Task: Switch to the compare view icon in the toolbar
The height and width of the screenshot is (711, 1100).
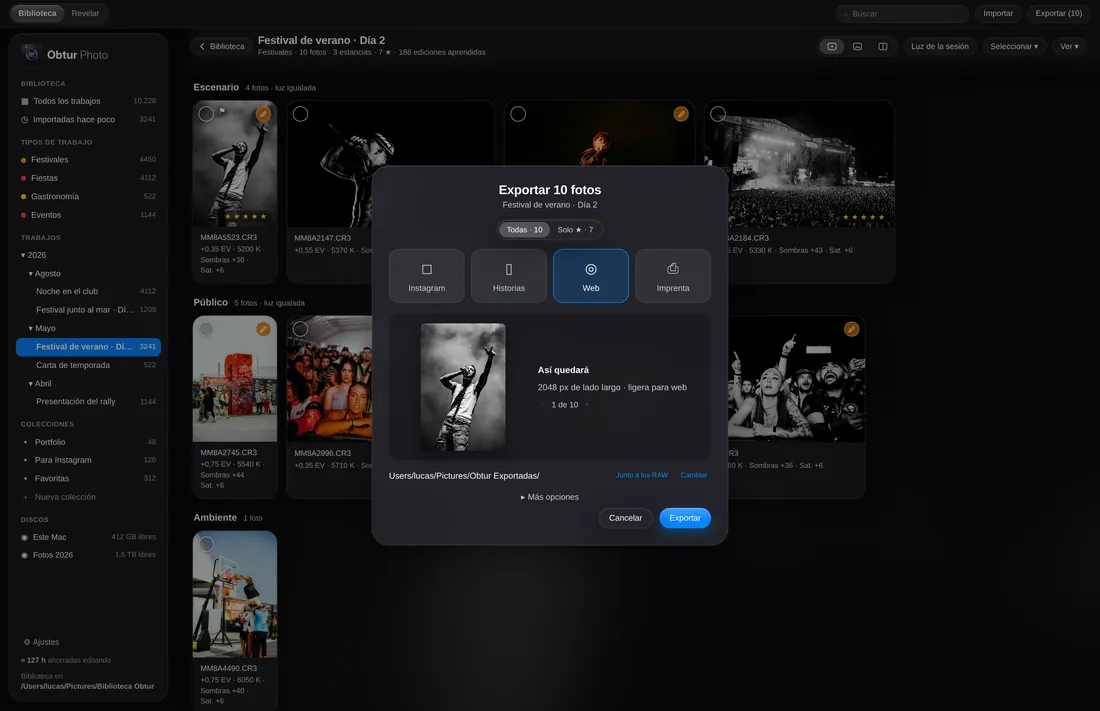Action: click(x=883, y=46)
